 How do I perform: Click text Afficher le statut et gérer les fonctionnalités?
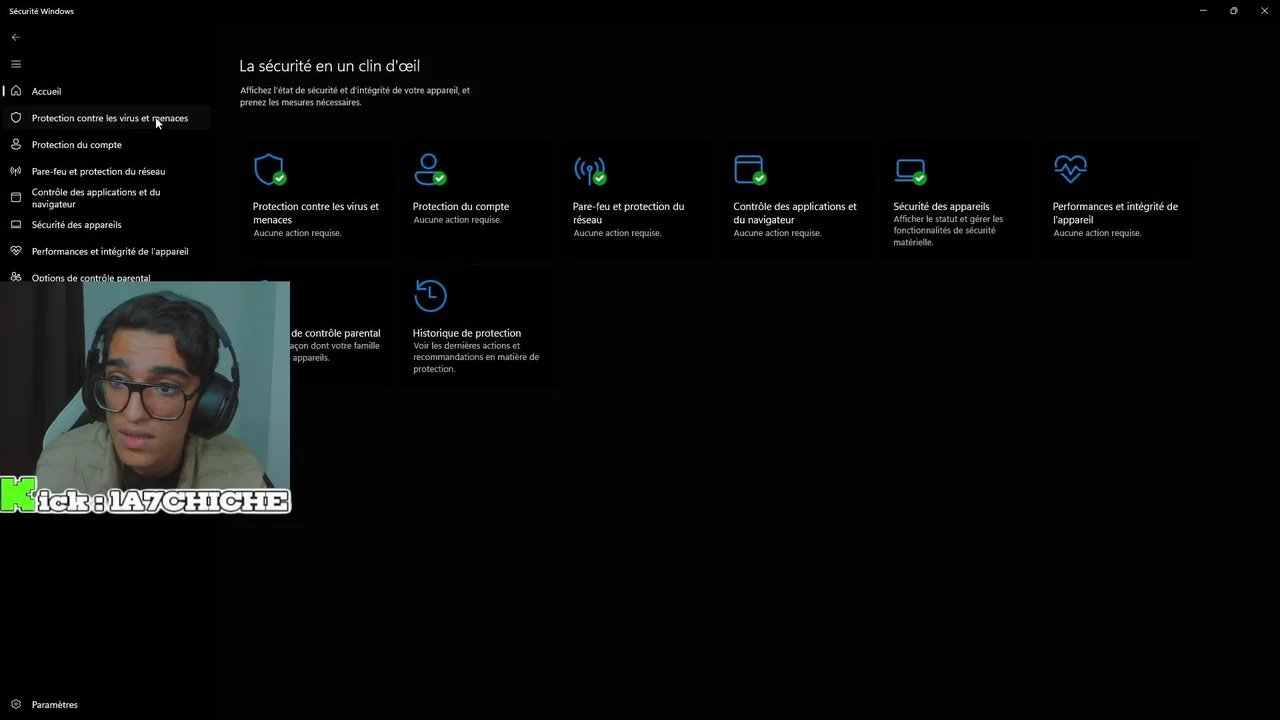948,230
